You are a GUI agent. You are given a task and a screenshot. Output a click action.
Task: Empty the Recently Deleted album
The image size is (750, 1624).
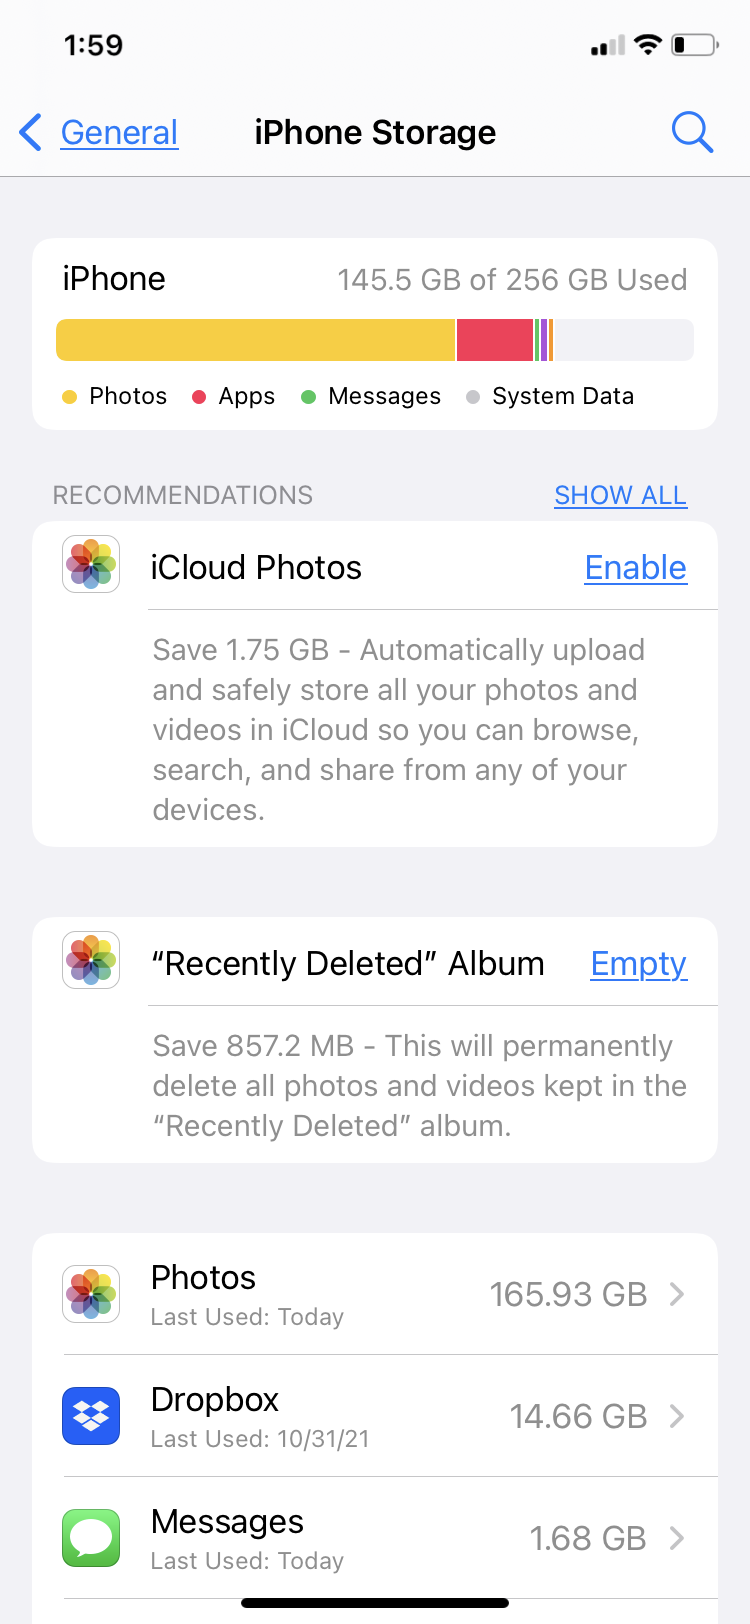point(638,964)
